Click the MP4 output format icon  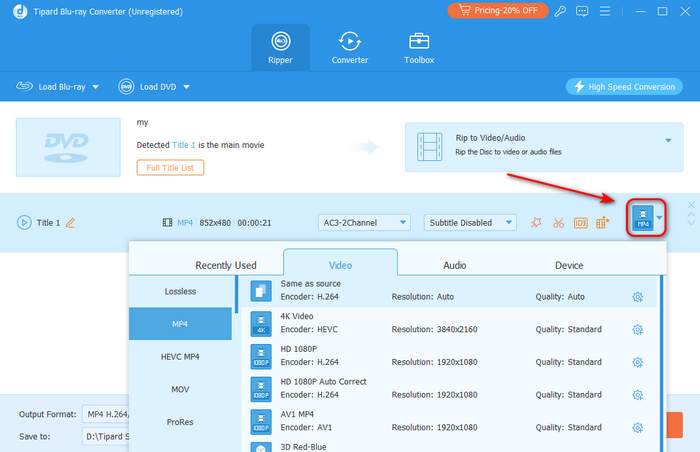643,218
